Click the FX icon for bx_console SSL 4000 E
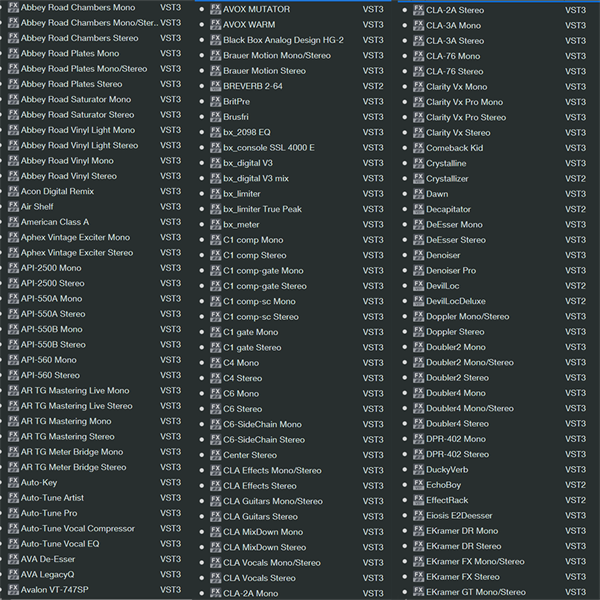600x600 pixels. [216, 147]
